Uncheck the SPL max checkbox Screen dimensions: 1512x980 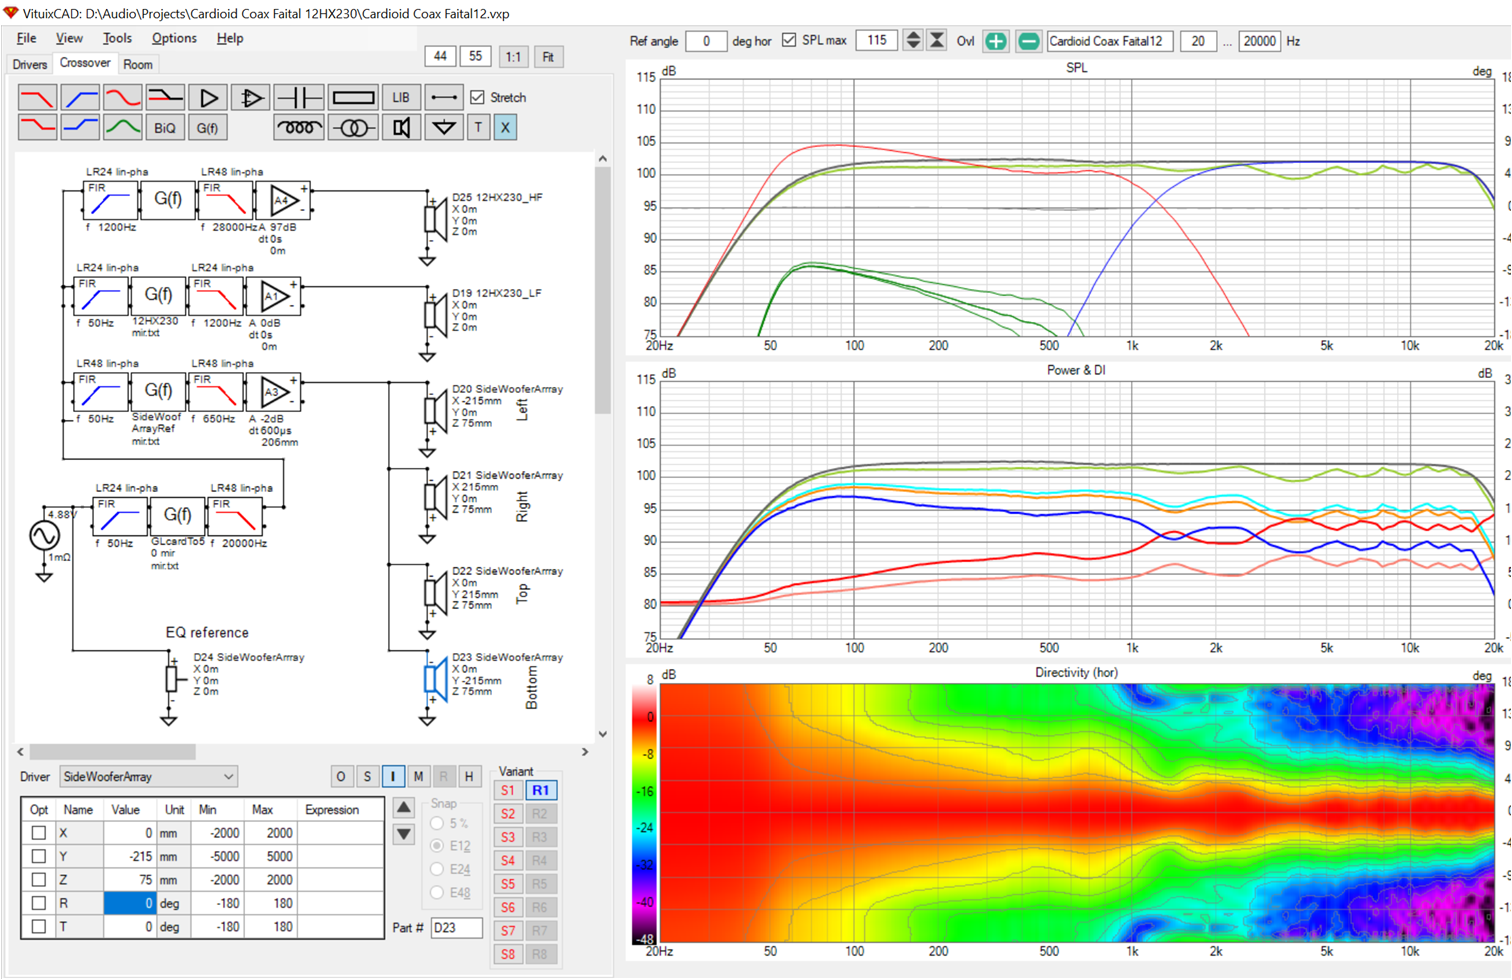pos(789,40)
